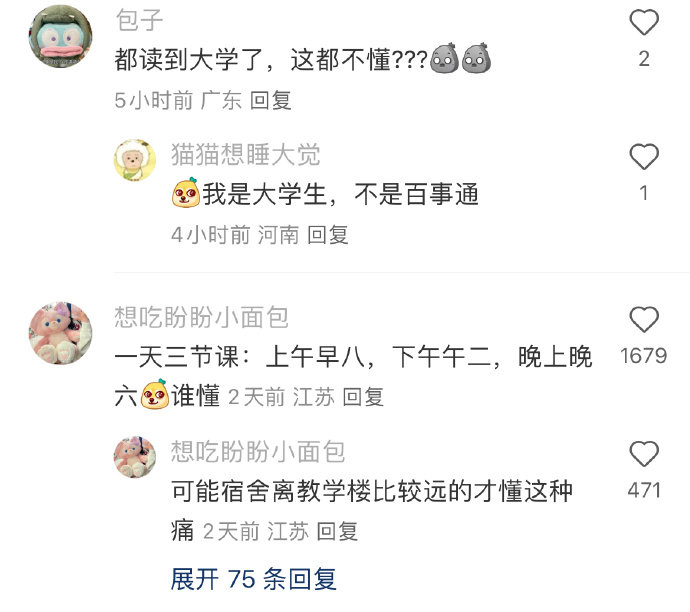Open the username 猫猫想睡大觉

point(246,155)
